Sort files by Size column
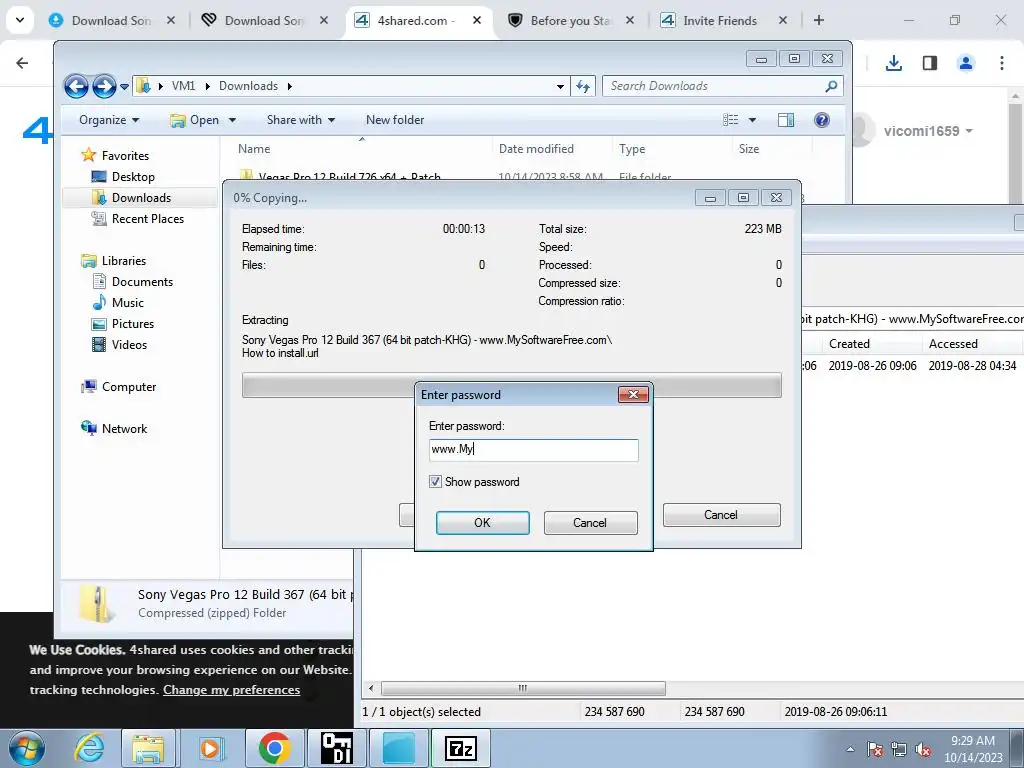1024x768 pixels. point(748,149)
